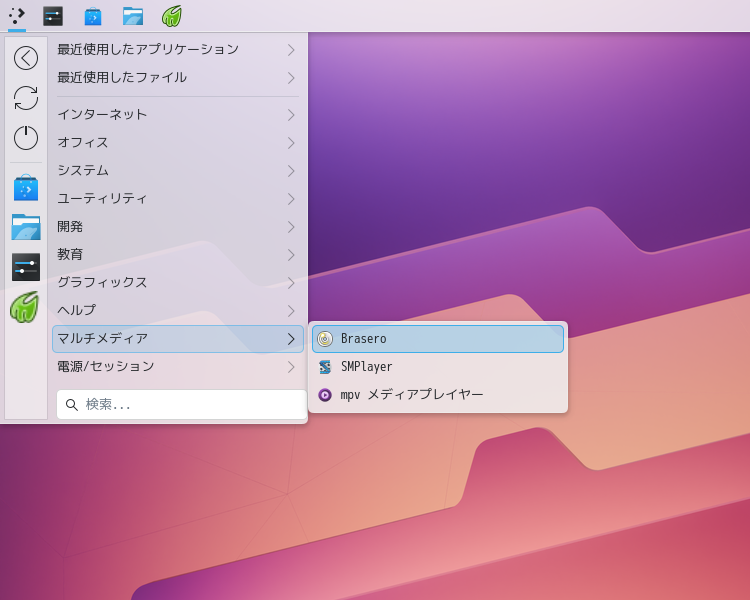The image size is (750, 600).
Task: Expand the chevron next to グラフィックス
Action: coord(291,283)
